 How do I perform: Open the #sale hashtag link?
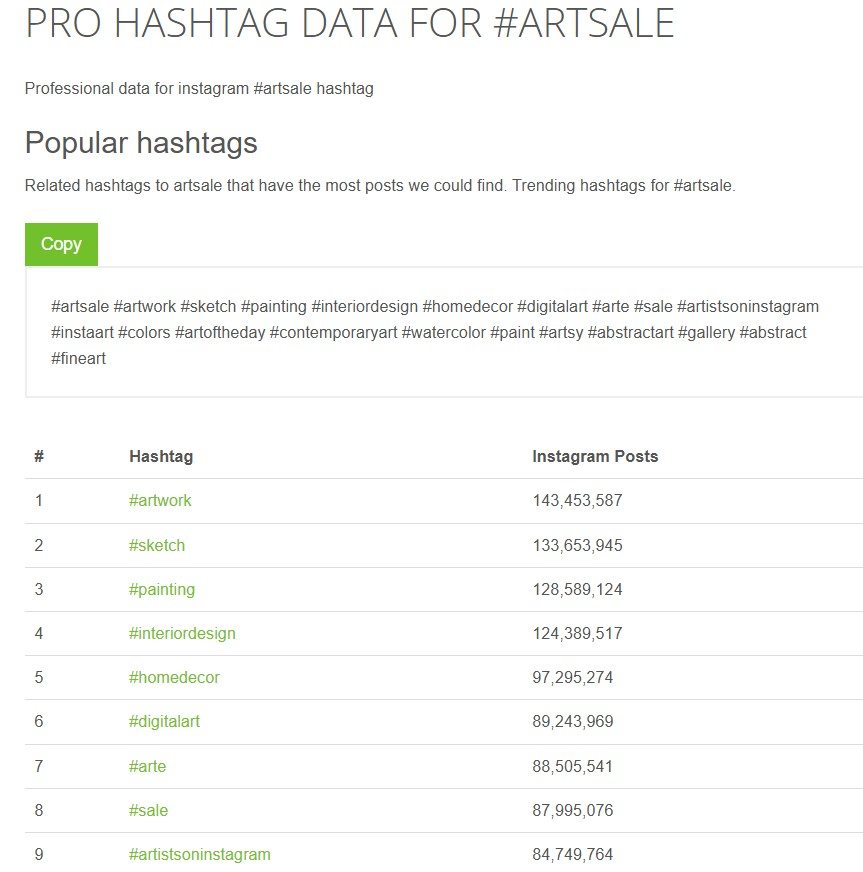point(148,810)
